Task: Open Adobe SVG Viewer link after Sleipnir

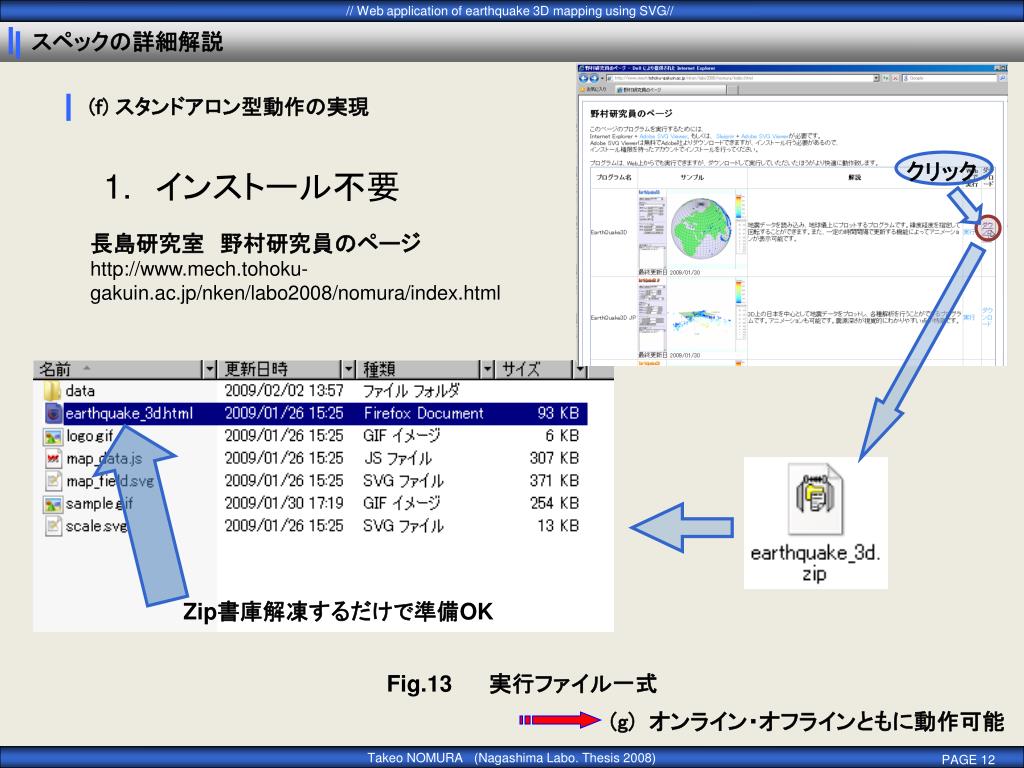Action: (764, 136)
